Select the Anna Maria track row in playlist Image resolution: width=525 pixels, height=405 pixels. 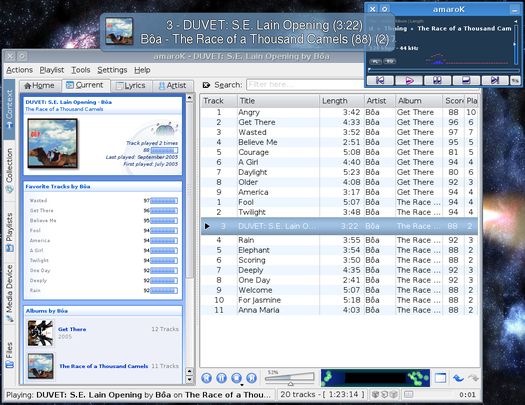click(339, 310)
